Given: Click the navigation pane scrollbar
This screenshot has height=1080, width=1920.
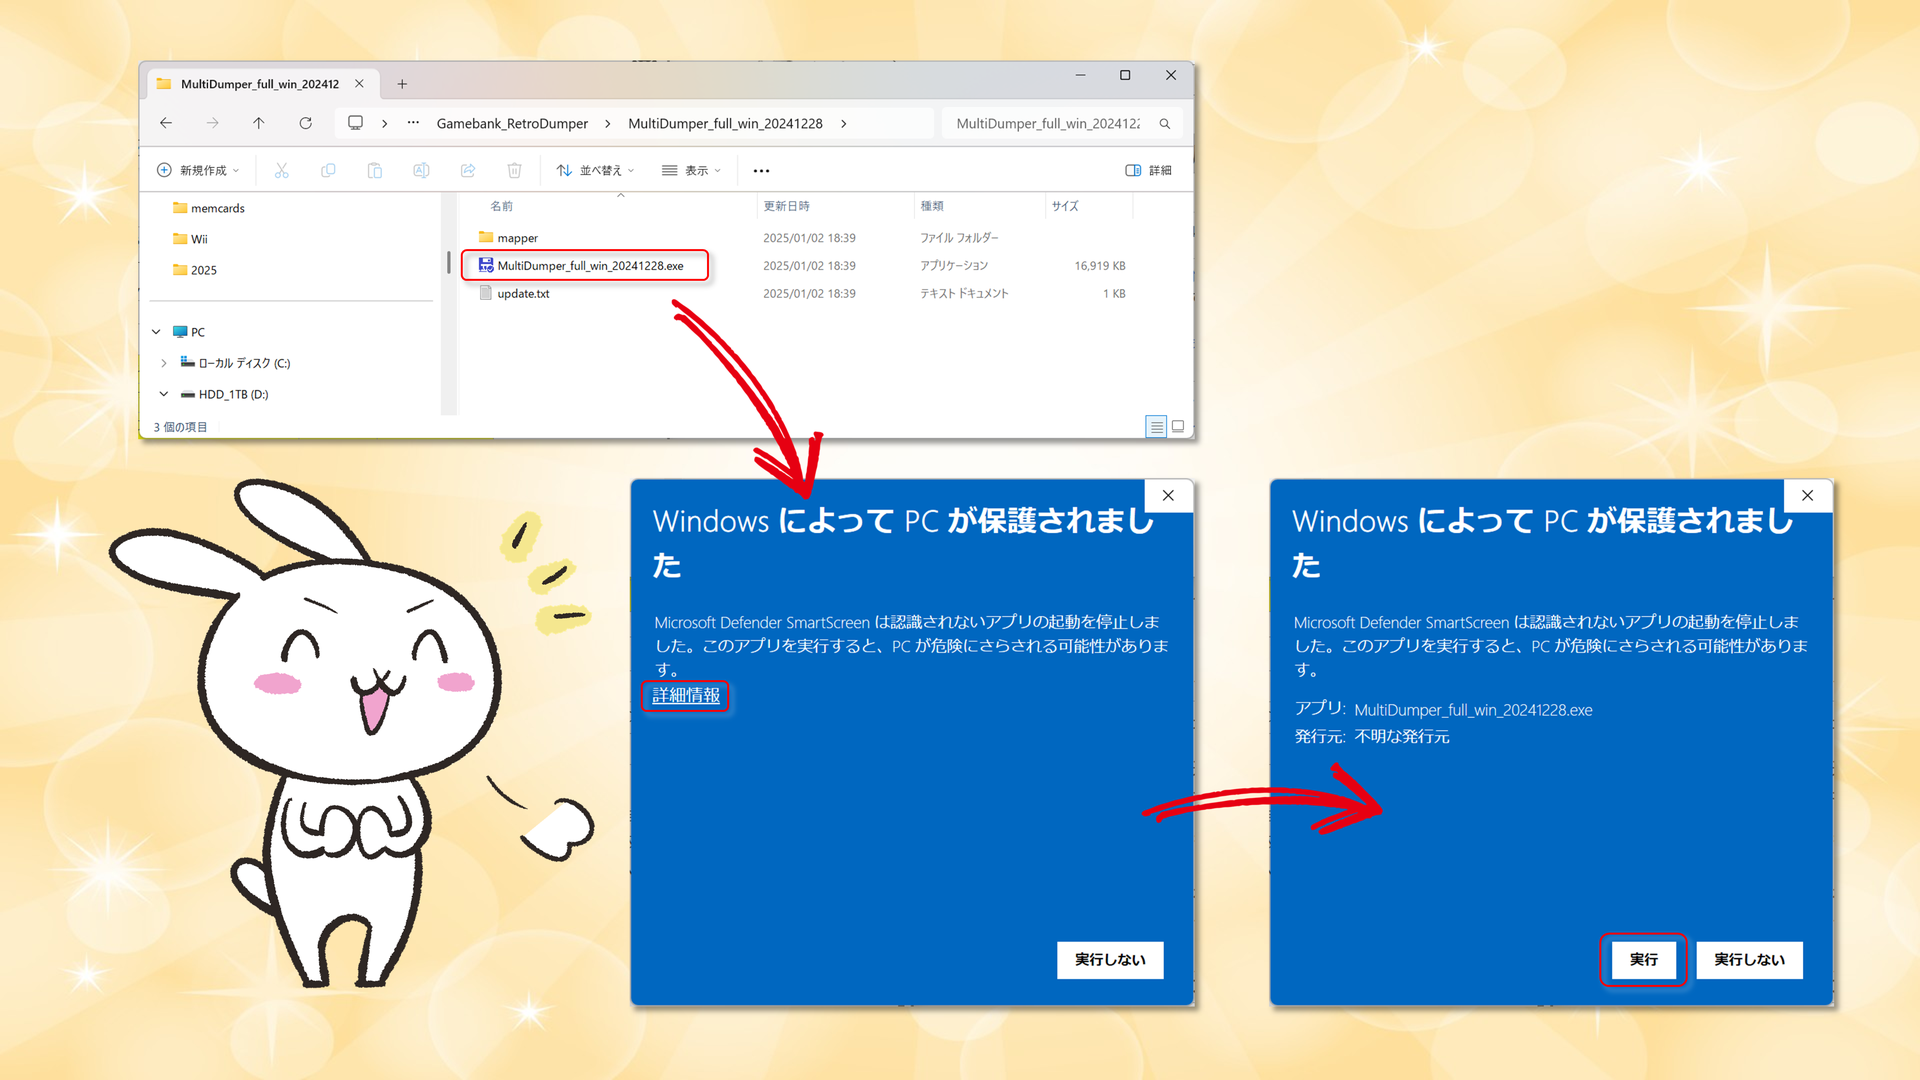Looking at the screenshot, I should point(448,263).
